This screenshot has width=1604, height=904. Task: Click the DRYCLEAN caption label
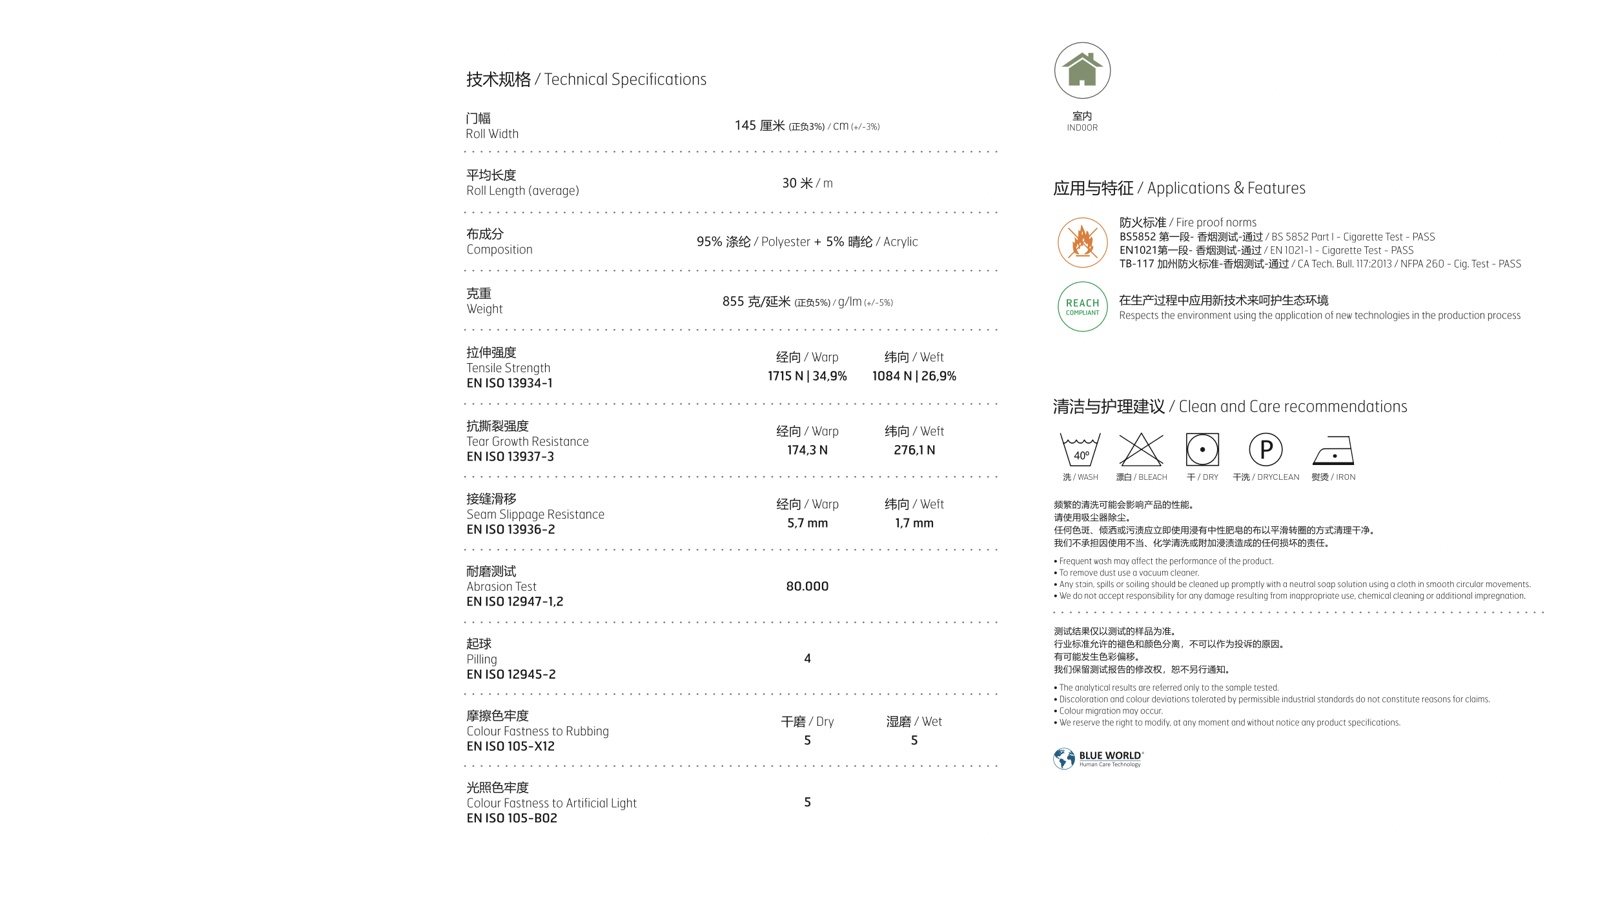[x=1266, y=477]
